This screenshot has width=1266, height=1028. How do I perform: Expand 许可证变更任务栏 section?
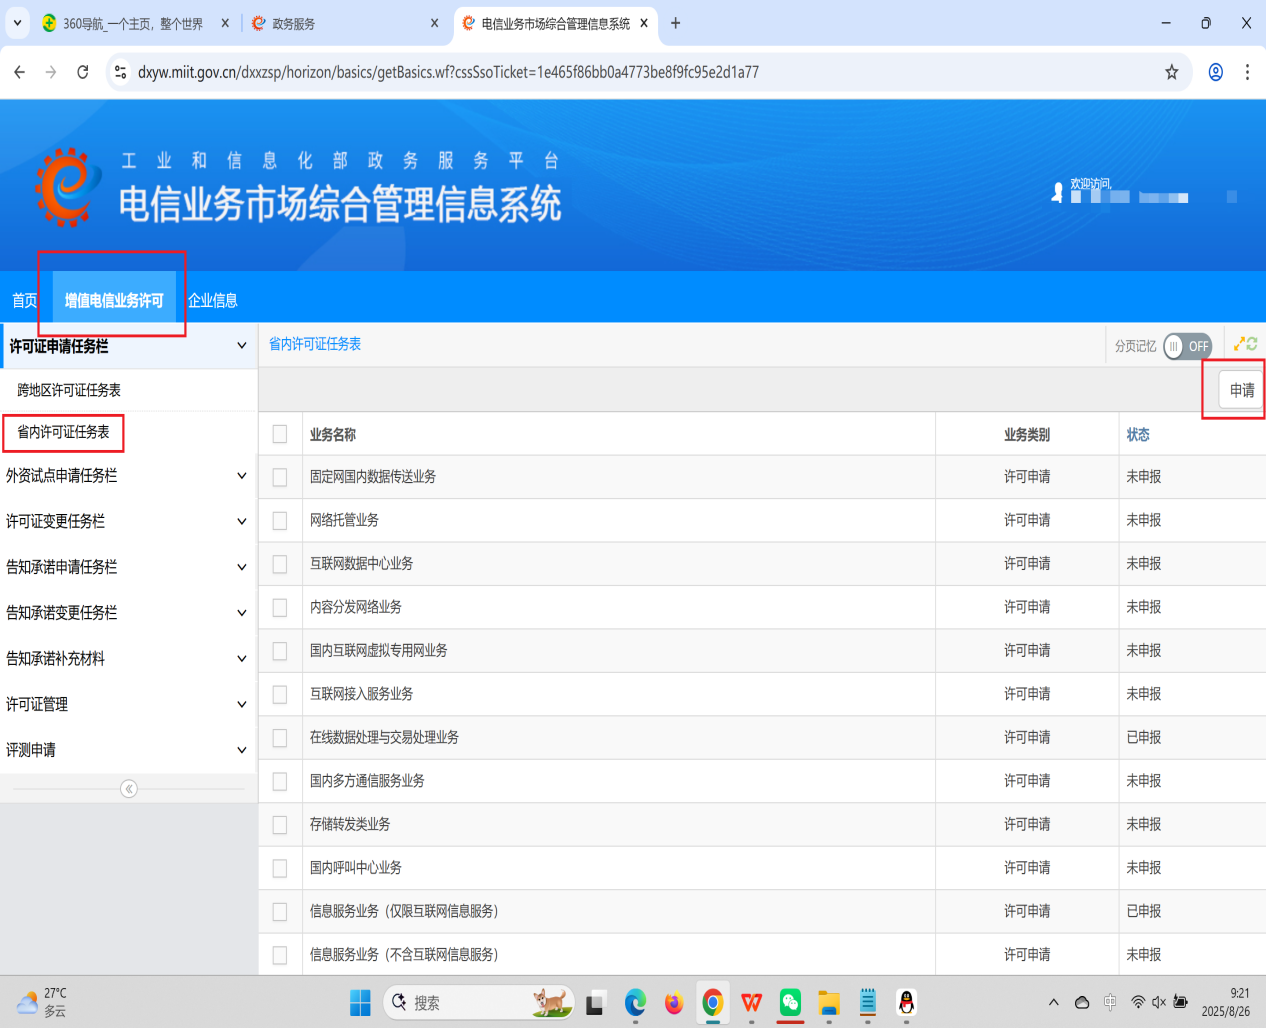[x=126, y=521]
